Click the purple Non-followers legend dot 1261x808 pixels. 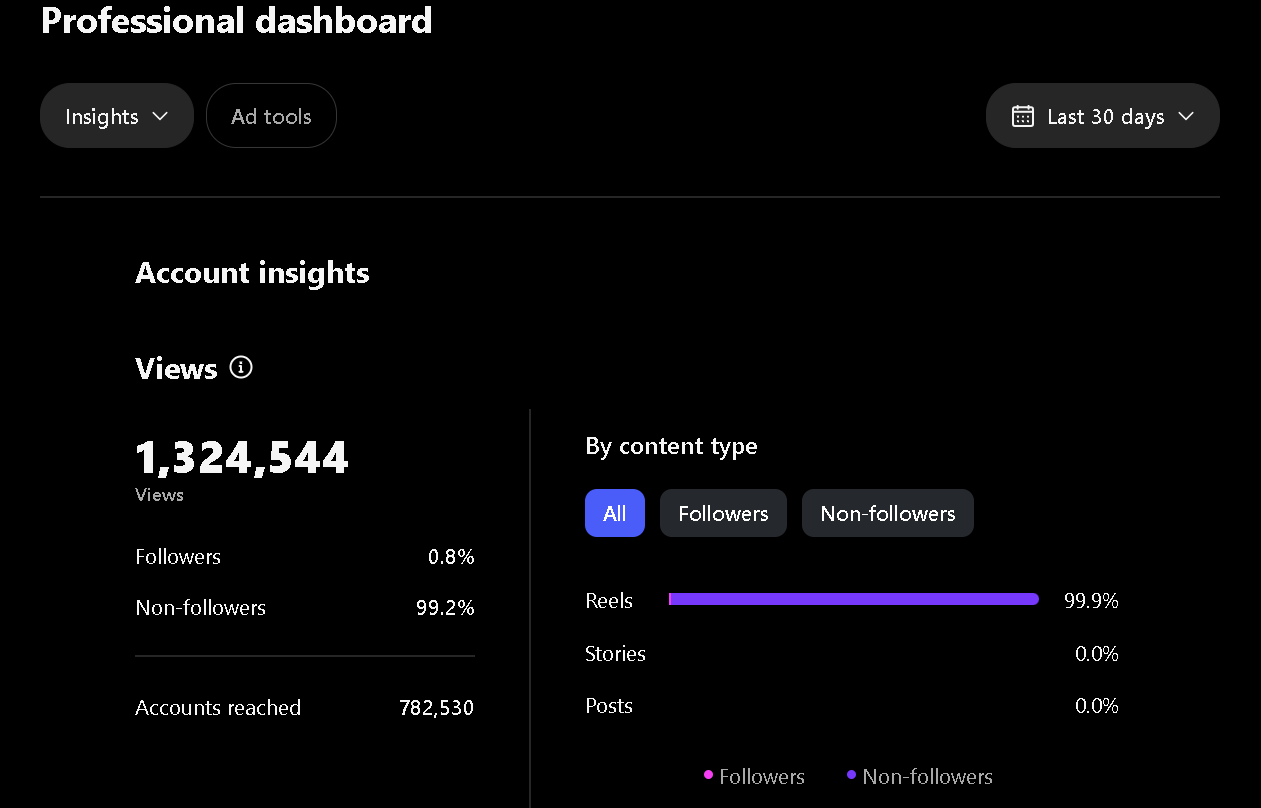(x=851, y=775)
